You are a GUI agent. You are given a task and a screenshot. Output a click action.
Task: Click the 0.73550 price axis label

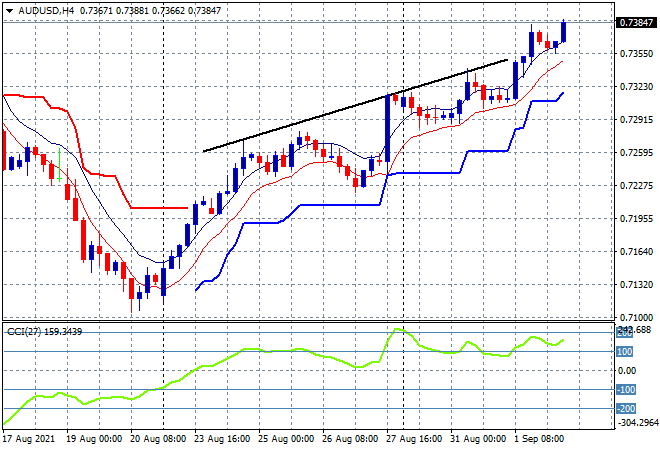click(636, 53)
